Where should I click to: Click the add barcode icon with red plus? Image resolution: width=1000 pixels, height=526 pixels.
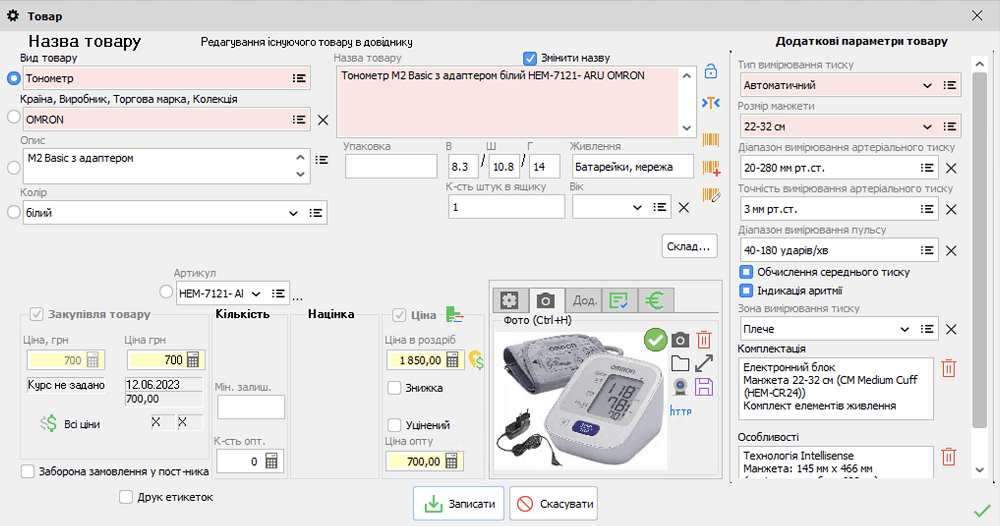(711, 167)
